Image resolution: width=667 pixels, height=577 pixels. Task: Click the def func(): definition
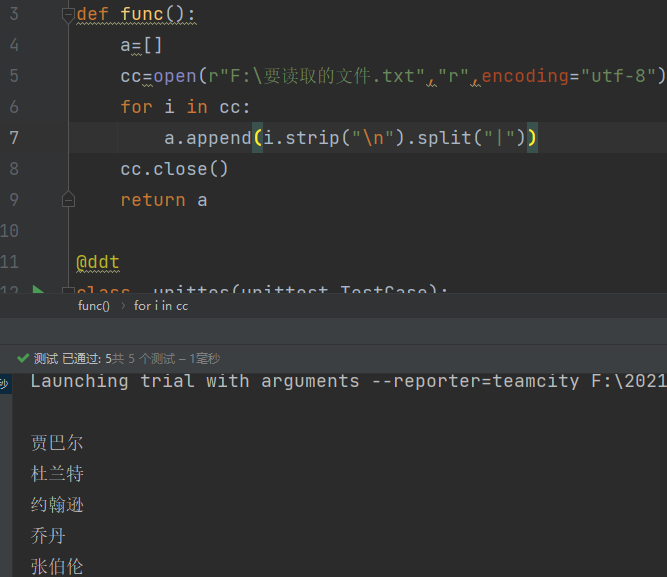pyautogui.click(x=136, y=14)
